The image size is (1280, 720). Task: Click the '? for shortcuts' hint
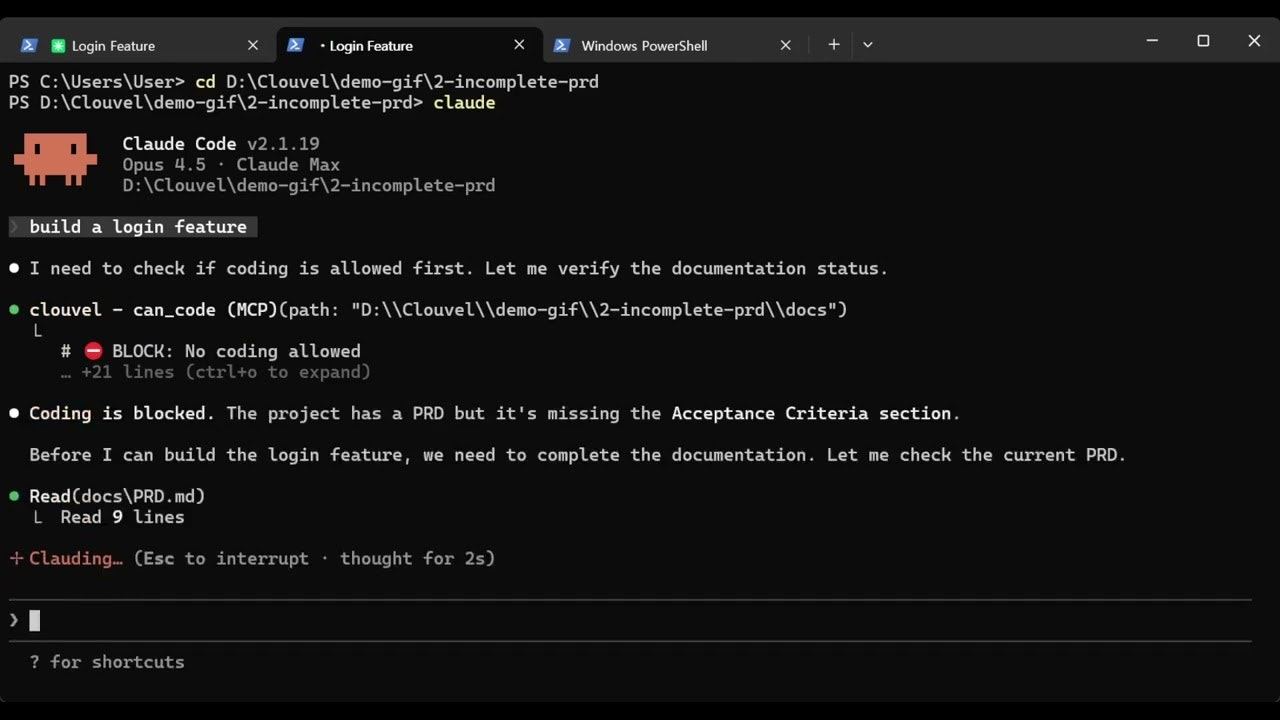coord(107,662)
